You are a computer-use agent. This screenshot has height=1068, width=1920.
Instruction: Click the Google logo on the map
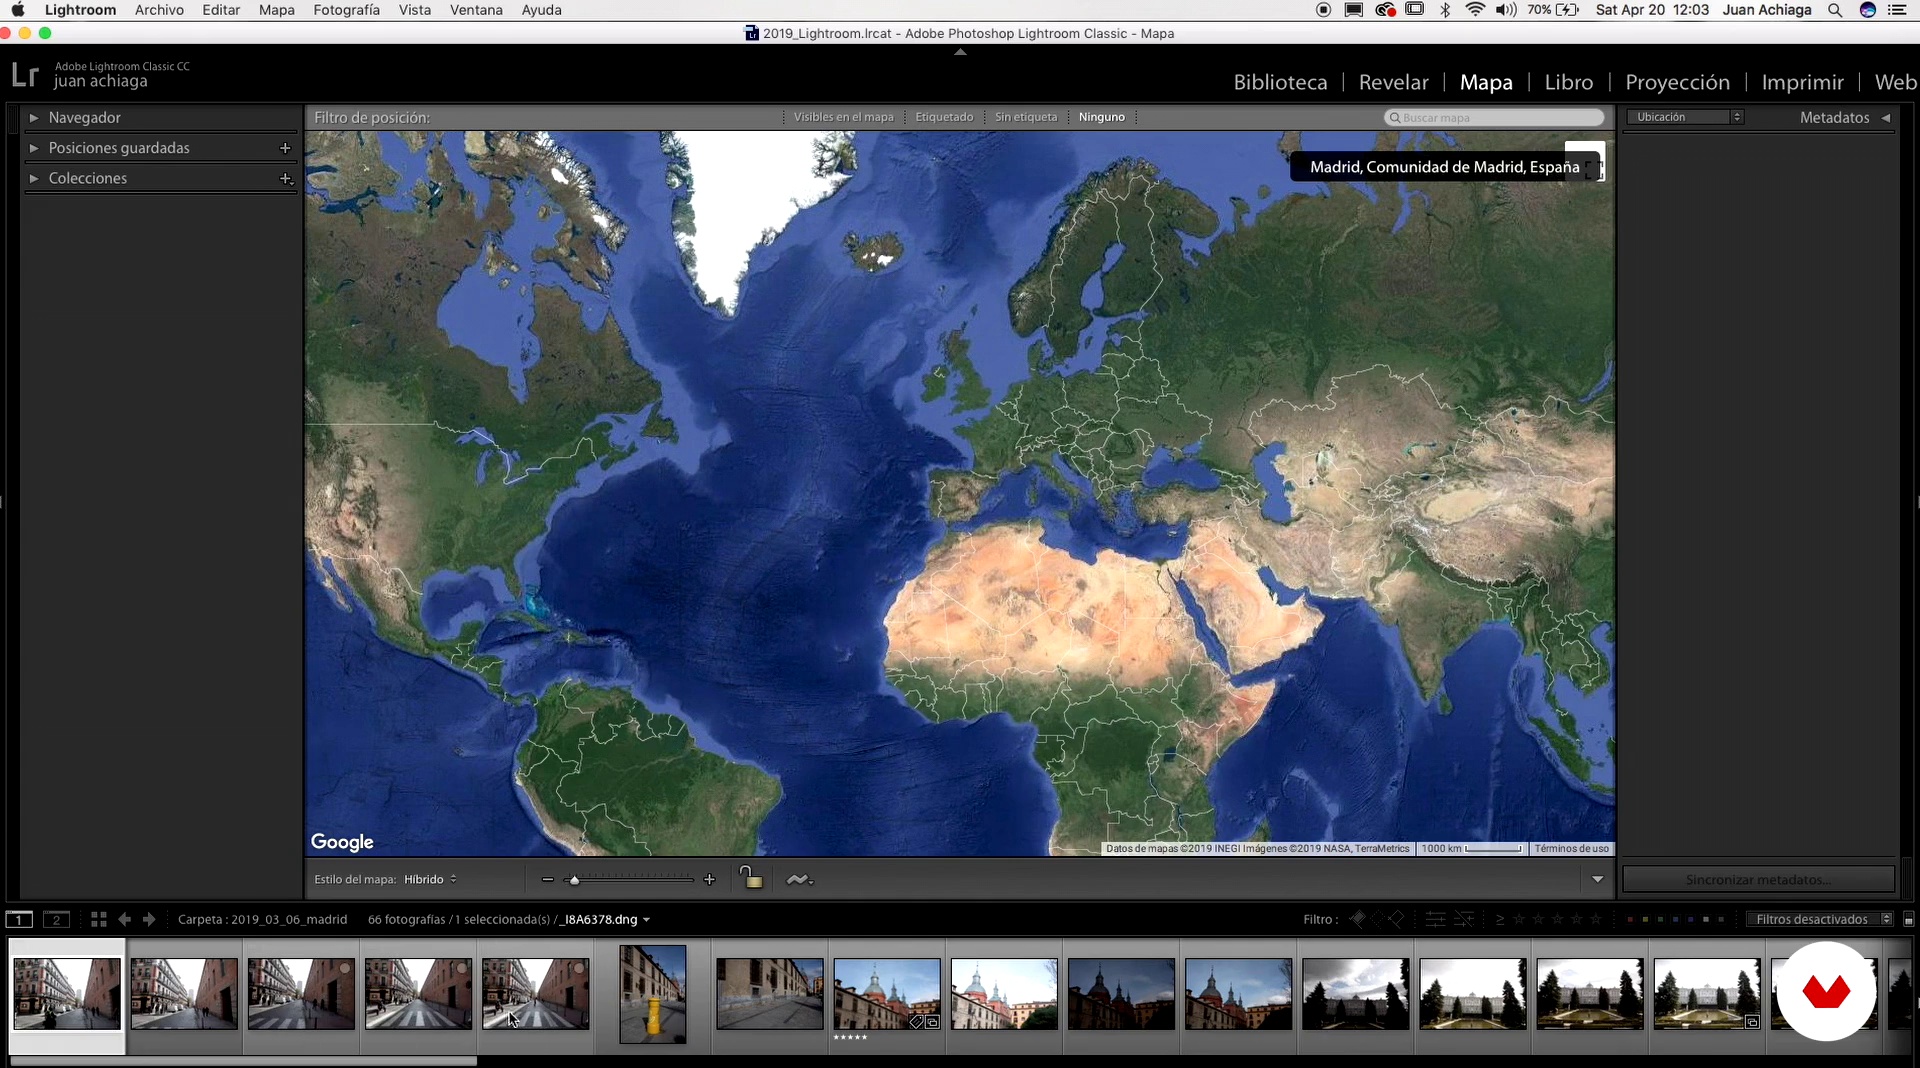(x=342, y=842)
